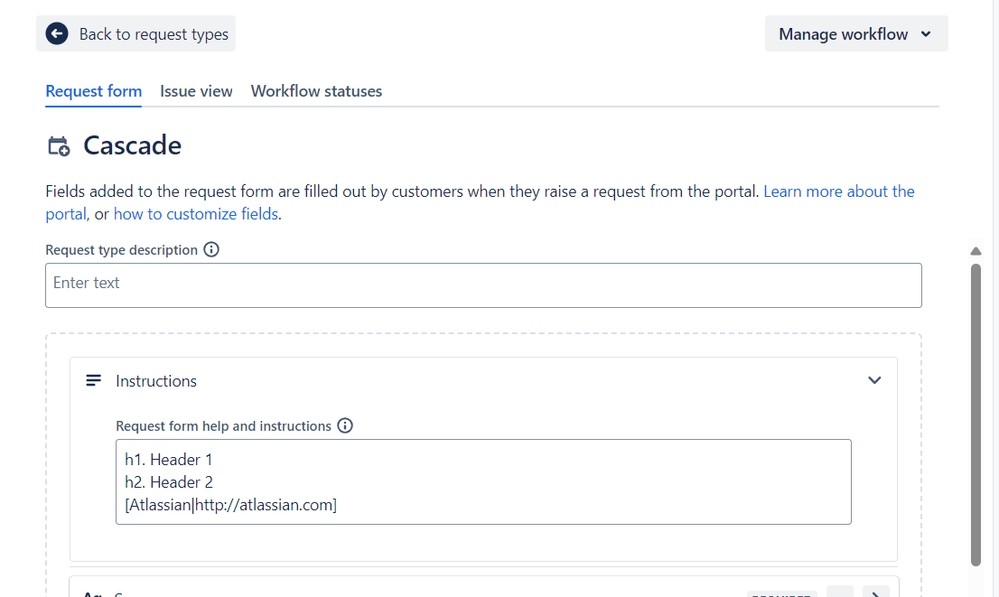Click the back arrow icon
999x597 pixels.
click(58, 34)
